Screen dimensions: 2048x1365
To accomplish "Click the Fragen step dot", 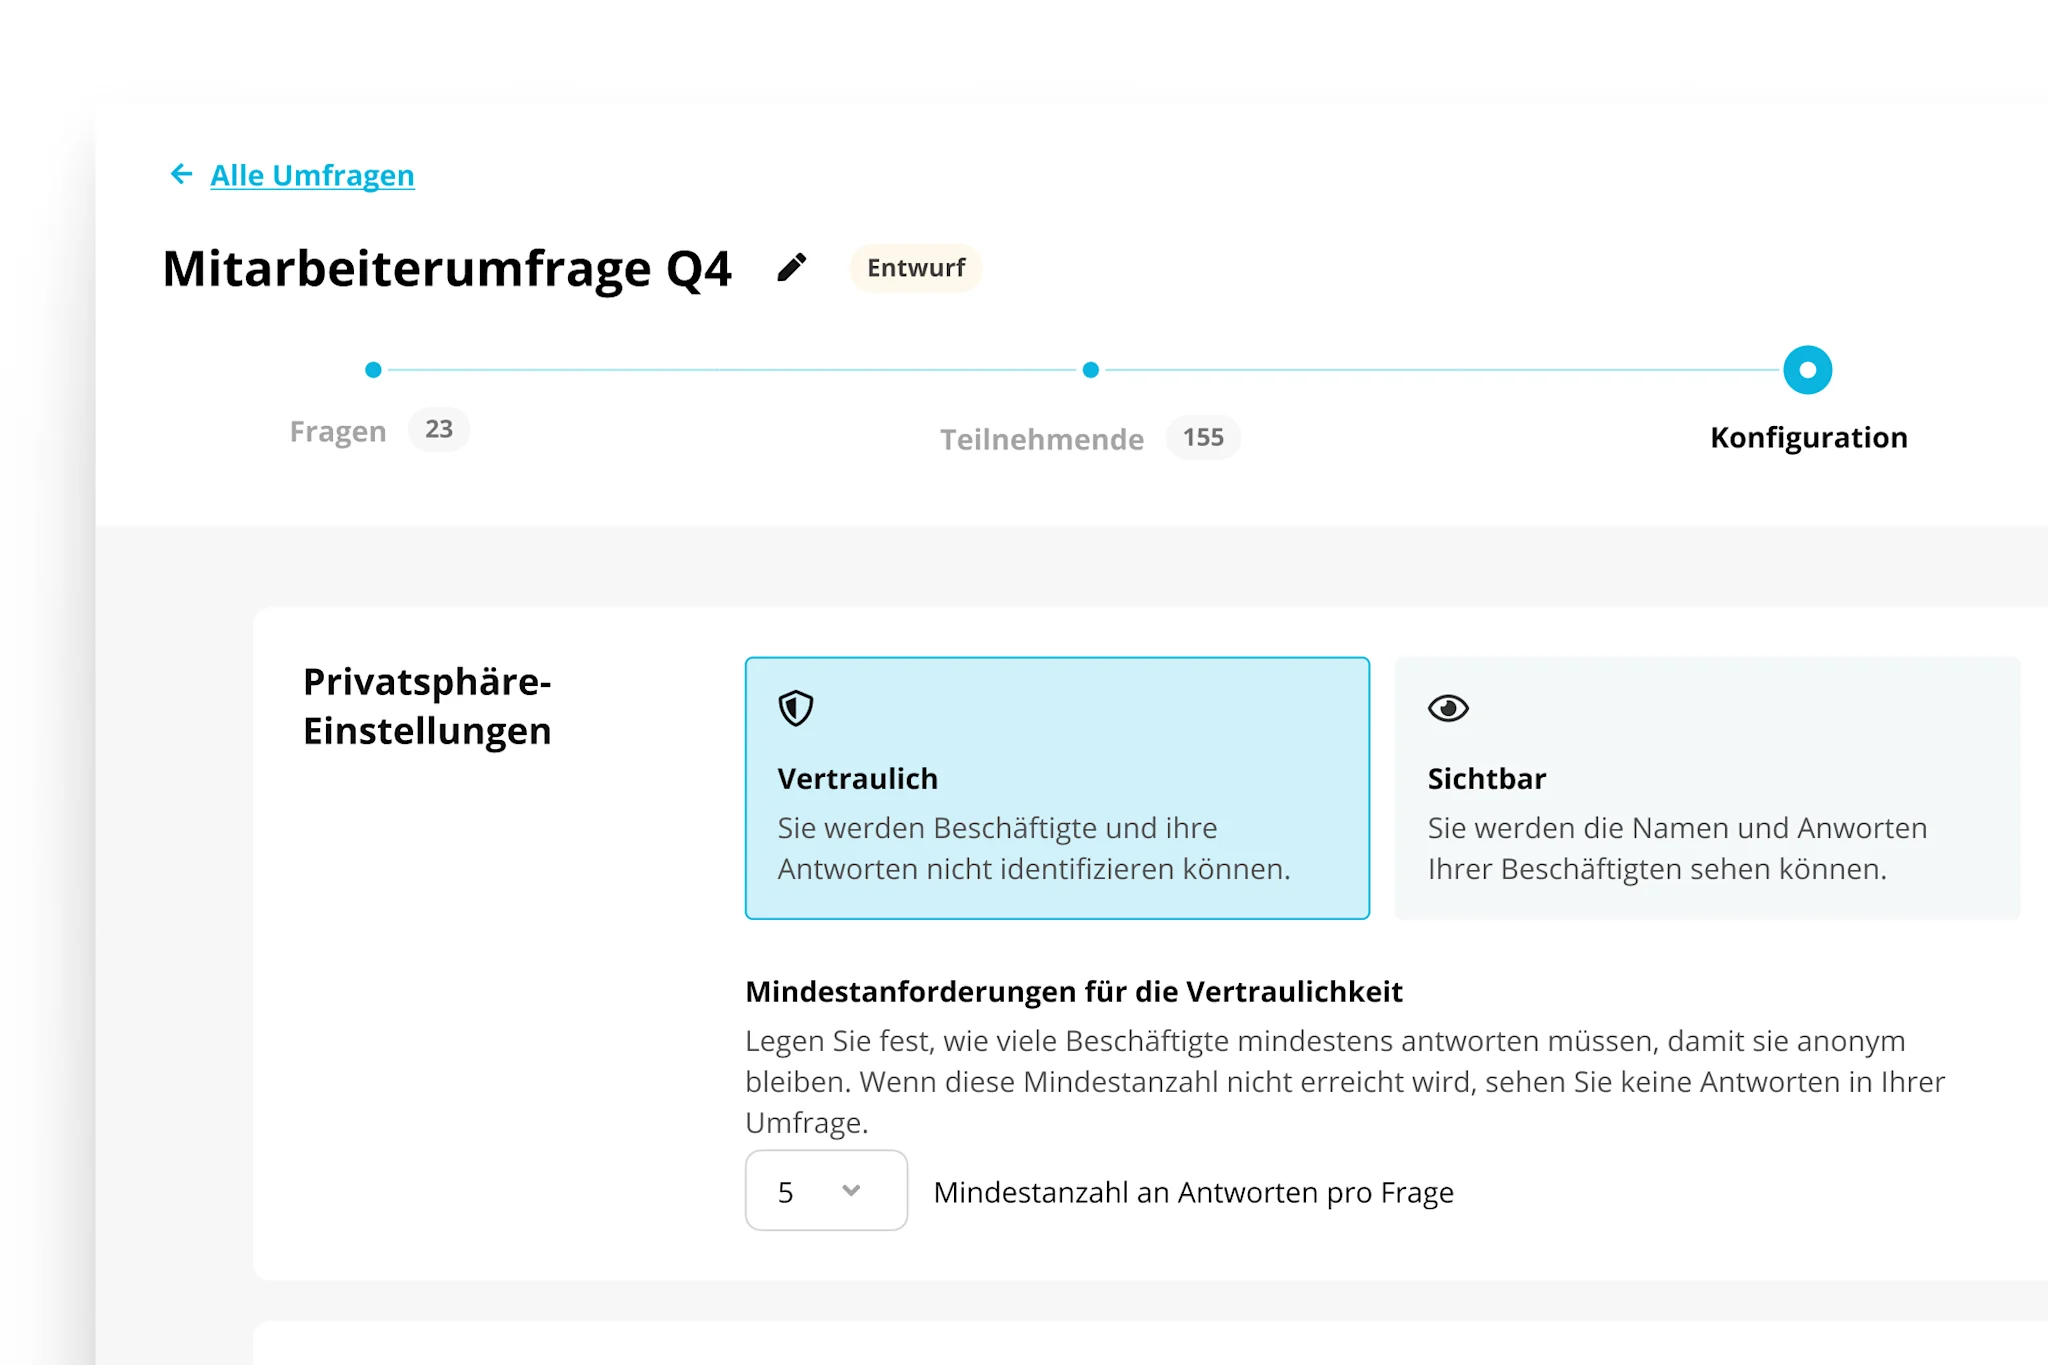I will [x=373, y=370].
